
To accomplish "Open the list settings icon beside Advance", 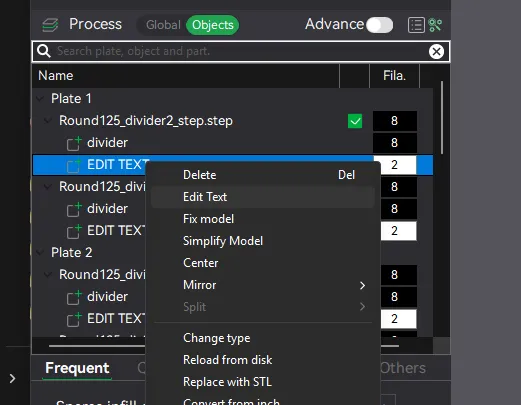I will [416, 25].
